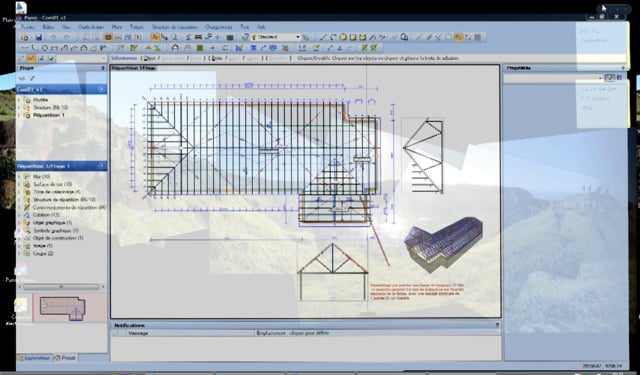Open the Fichier menu
This screenshot has height=375, width=640.
click(28, 27)
